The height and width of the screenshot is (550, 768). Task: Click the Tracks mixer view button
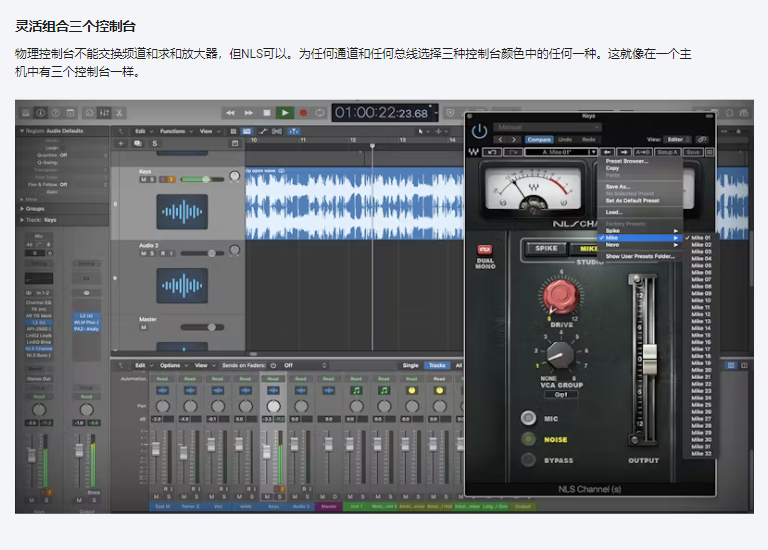coord(437,365)
